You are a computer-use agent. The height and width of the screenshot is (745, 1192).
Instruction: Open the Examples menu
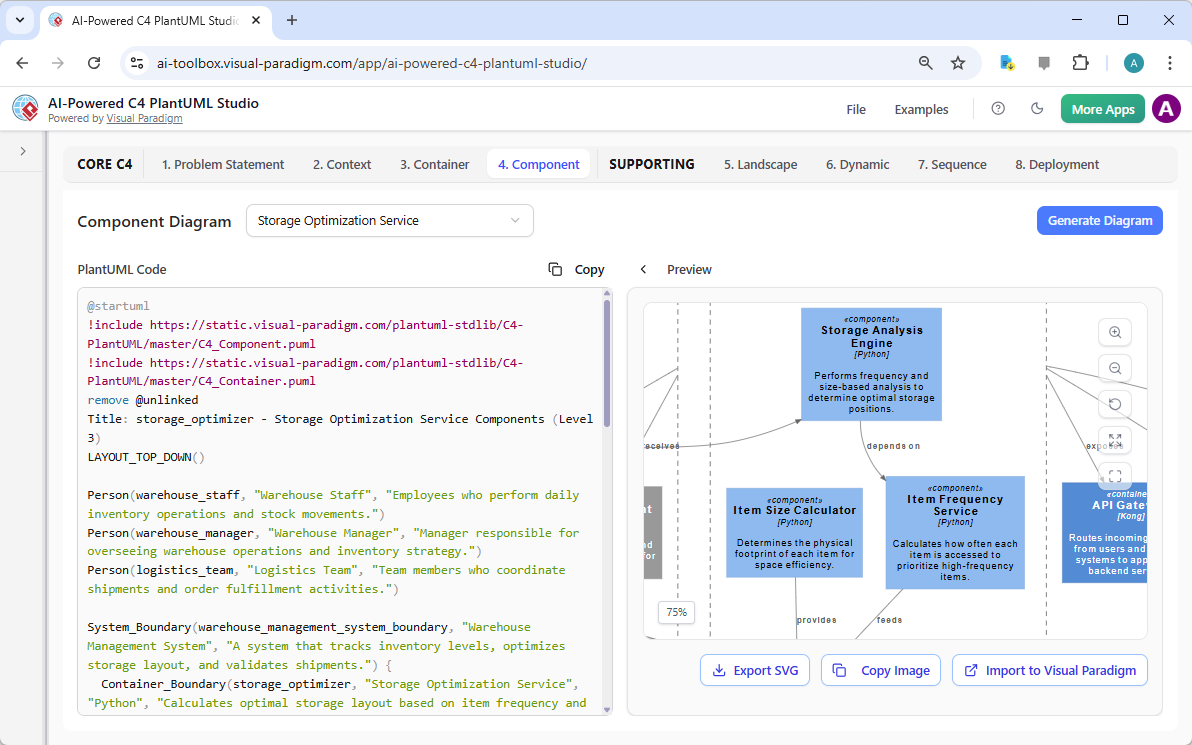[x=921, y=109]
